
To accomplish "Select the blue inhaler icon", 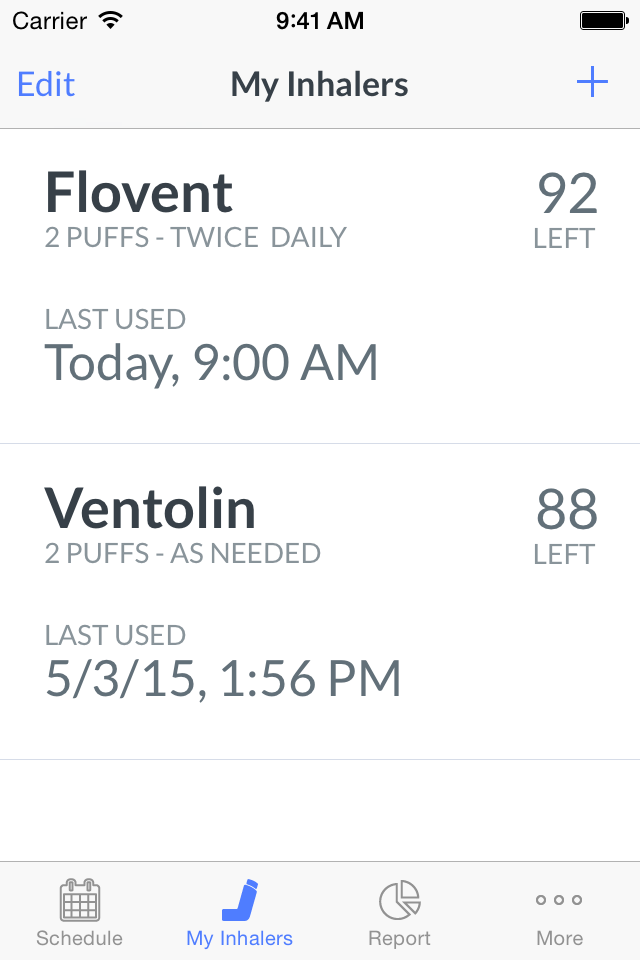I will 239,900.
